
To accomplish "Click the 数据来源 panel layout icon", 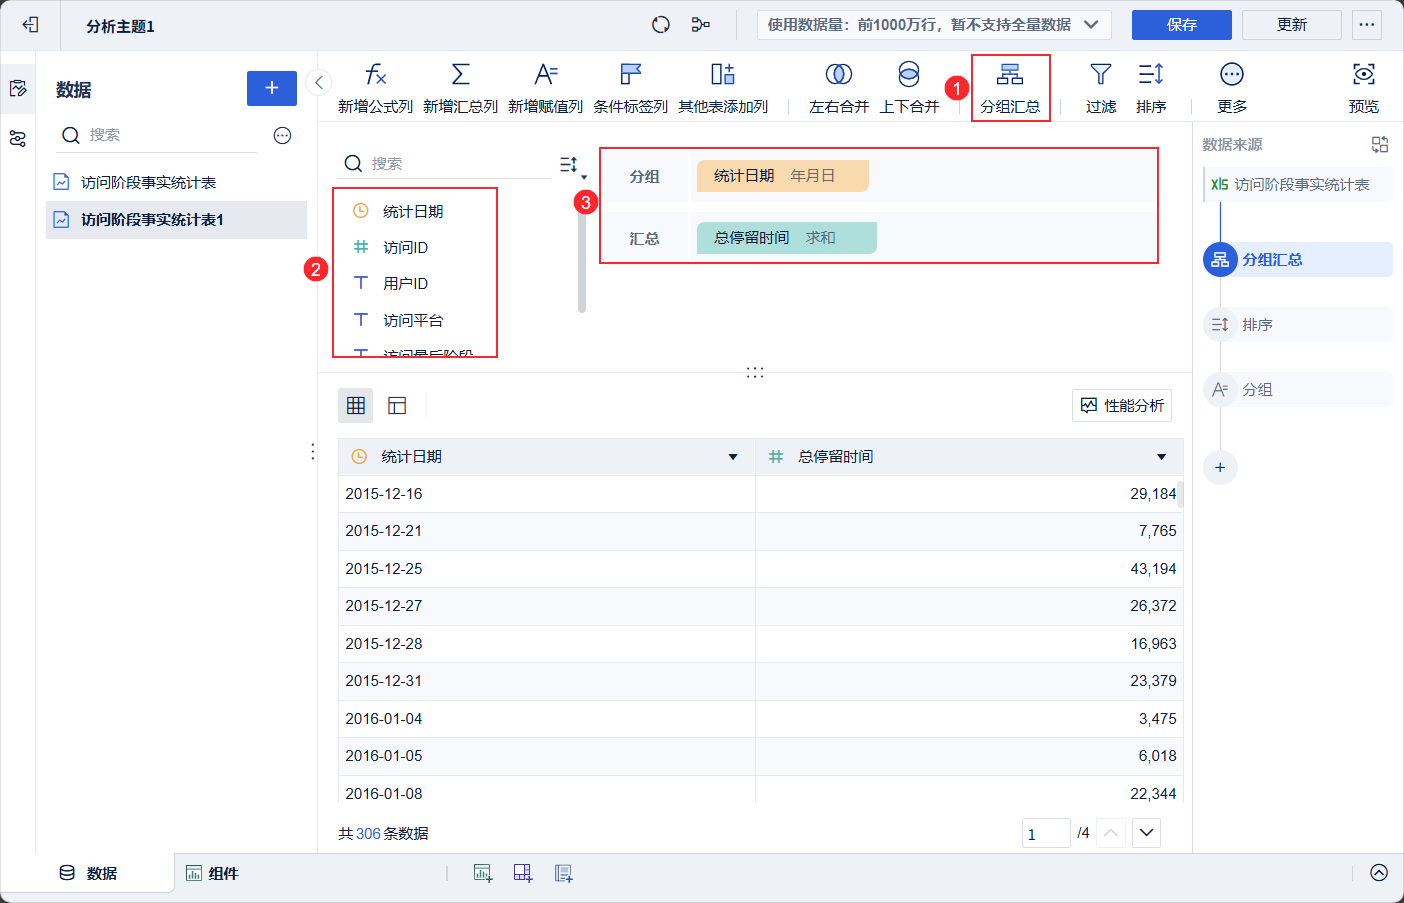I will [x=1380, y=145].
